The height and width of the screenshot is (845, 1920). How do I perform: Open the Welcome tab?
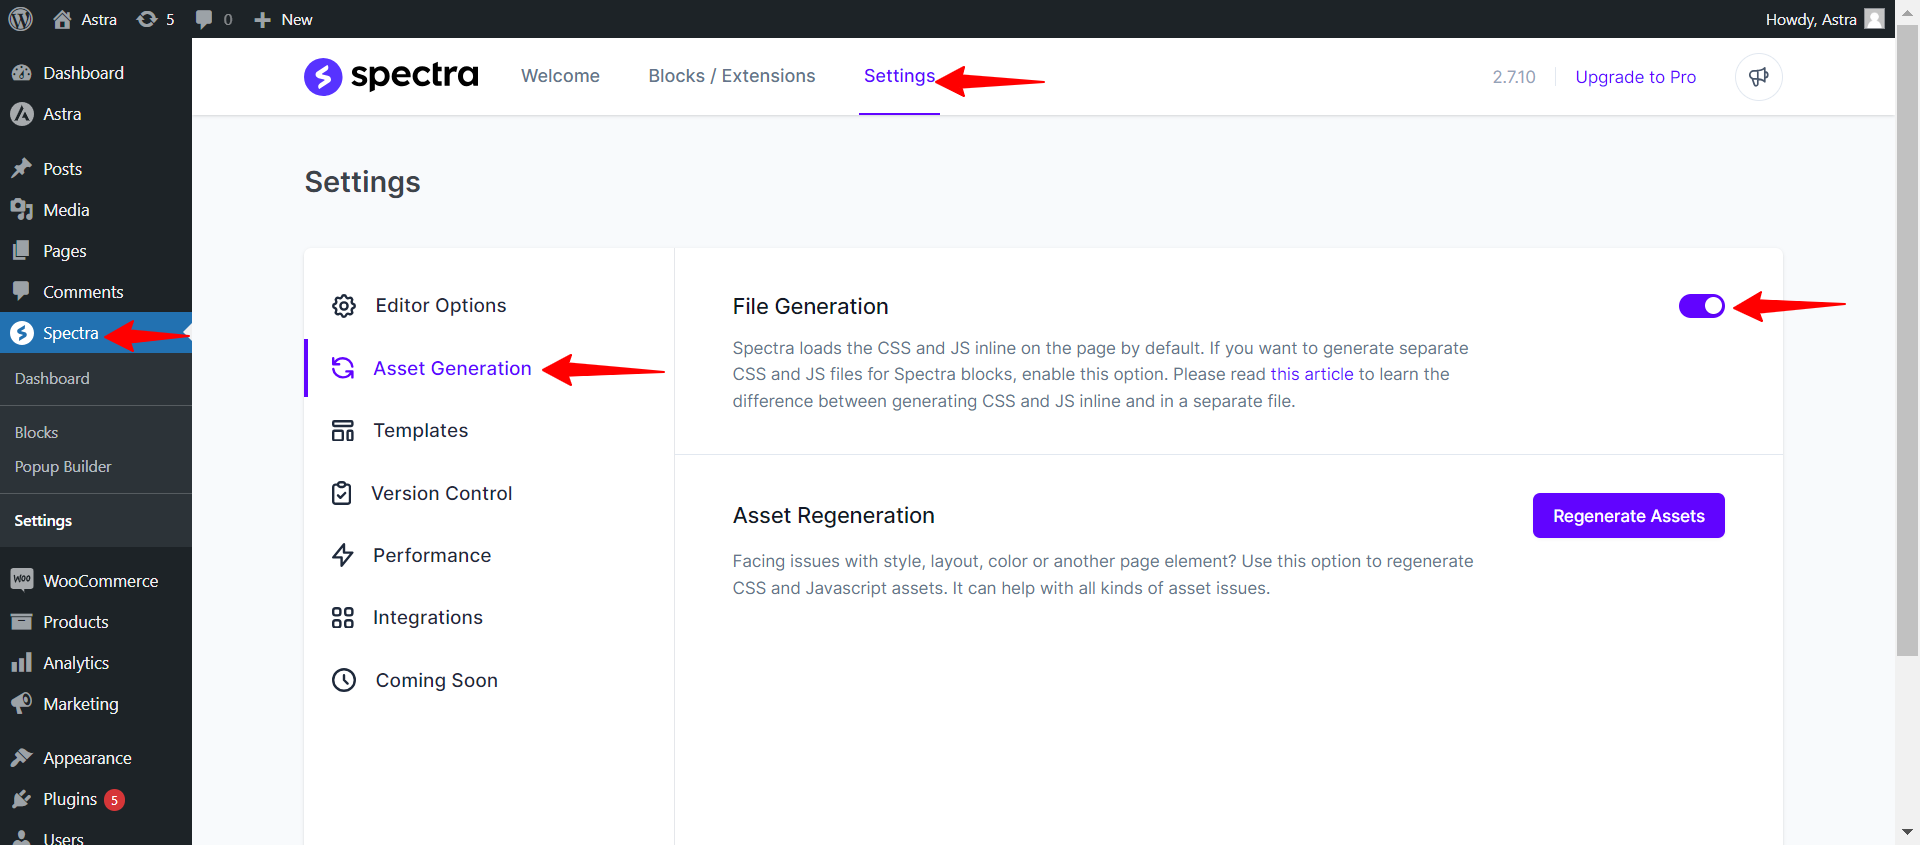coord(560,76)
